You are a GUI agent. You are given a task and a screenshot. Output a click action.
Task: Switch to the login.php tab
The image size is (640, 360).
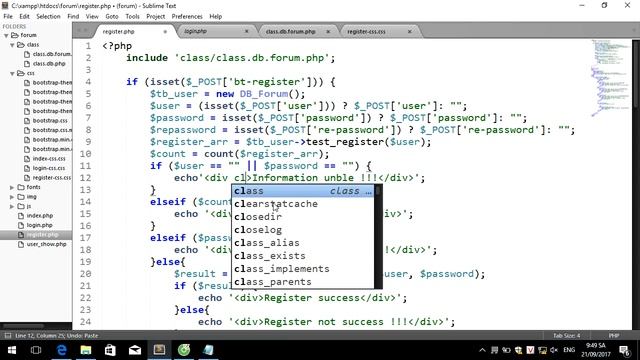pos(196,31)
